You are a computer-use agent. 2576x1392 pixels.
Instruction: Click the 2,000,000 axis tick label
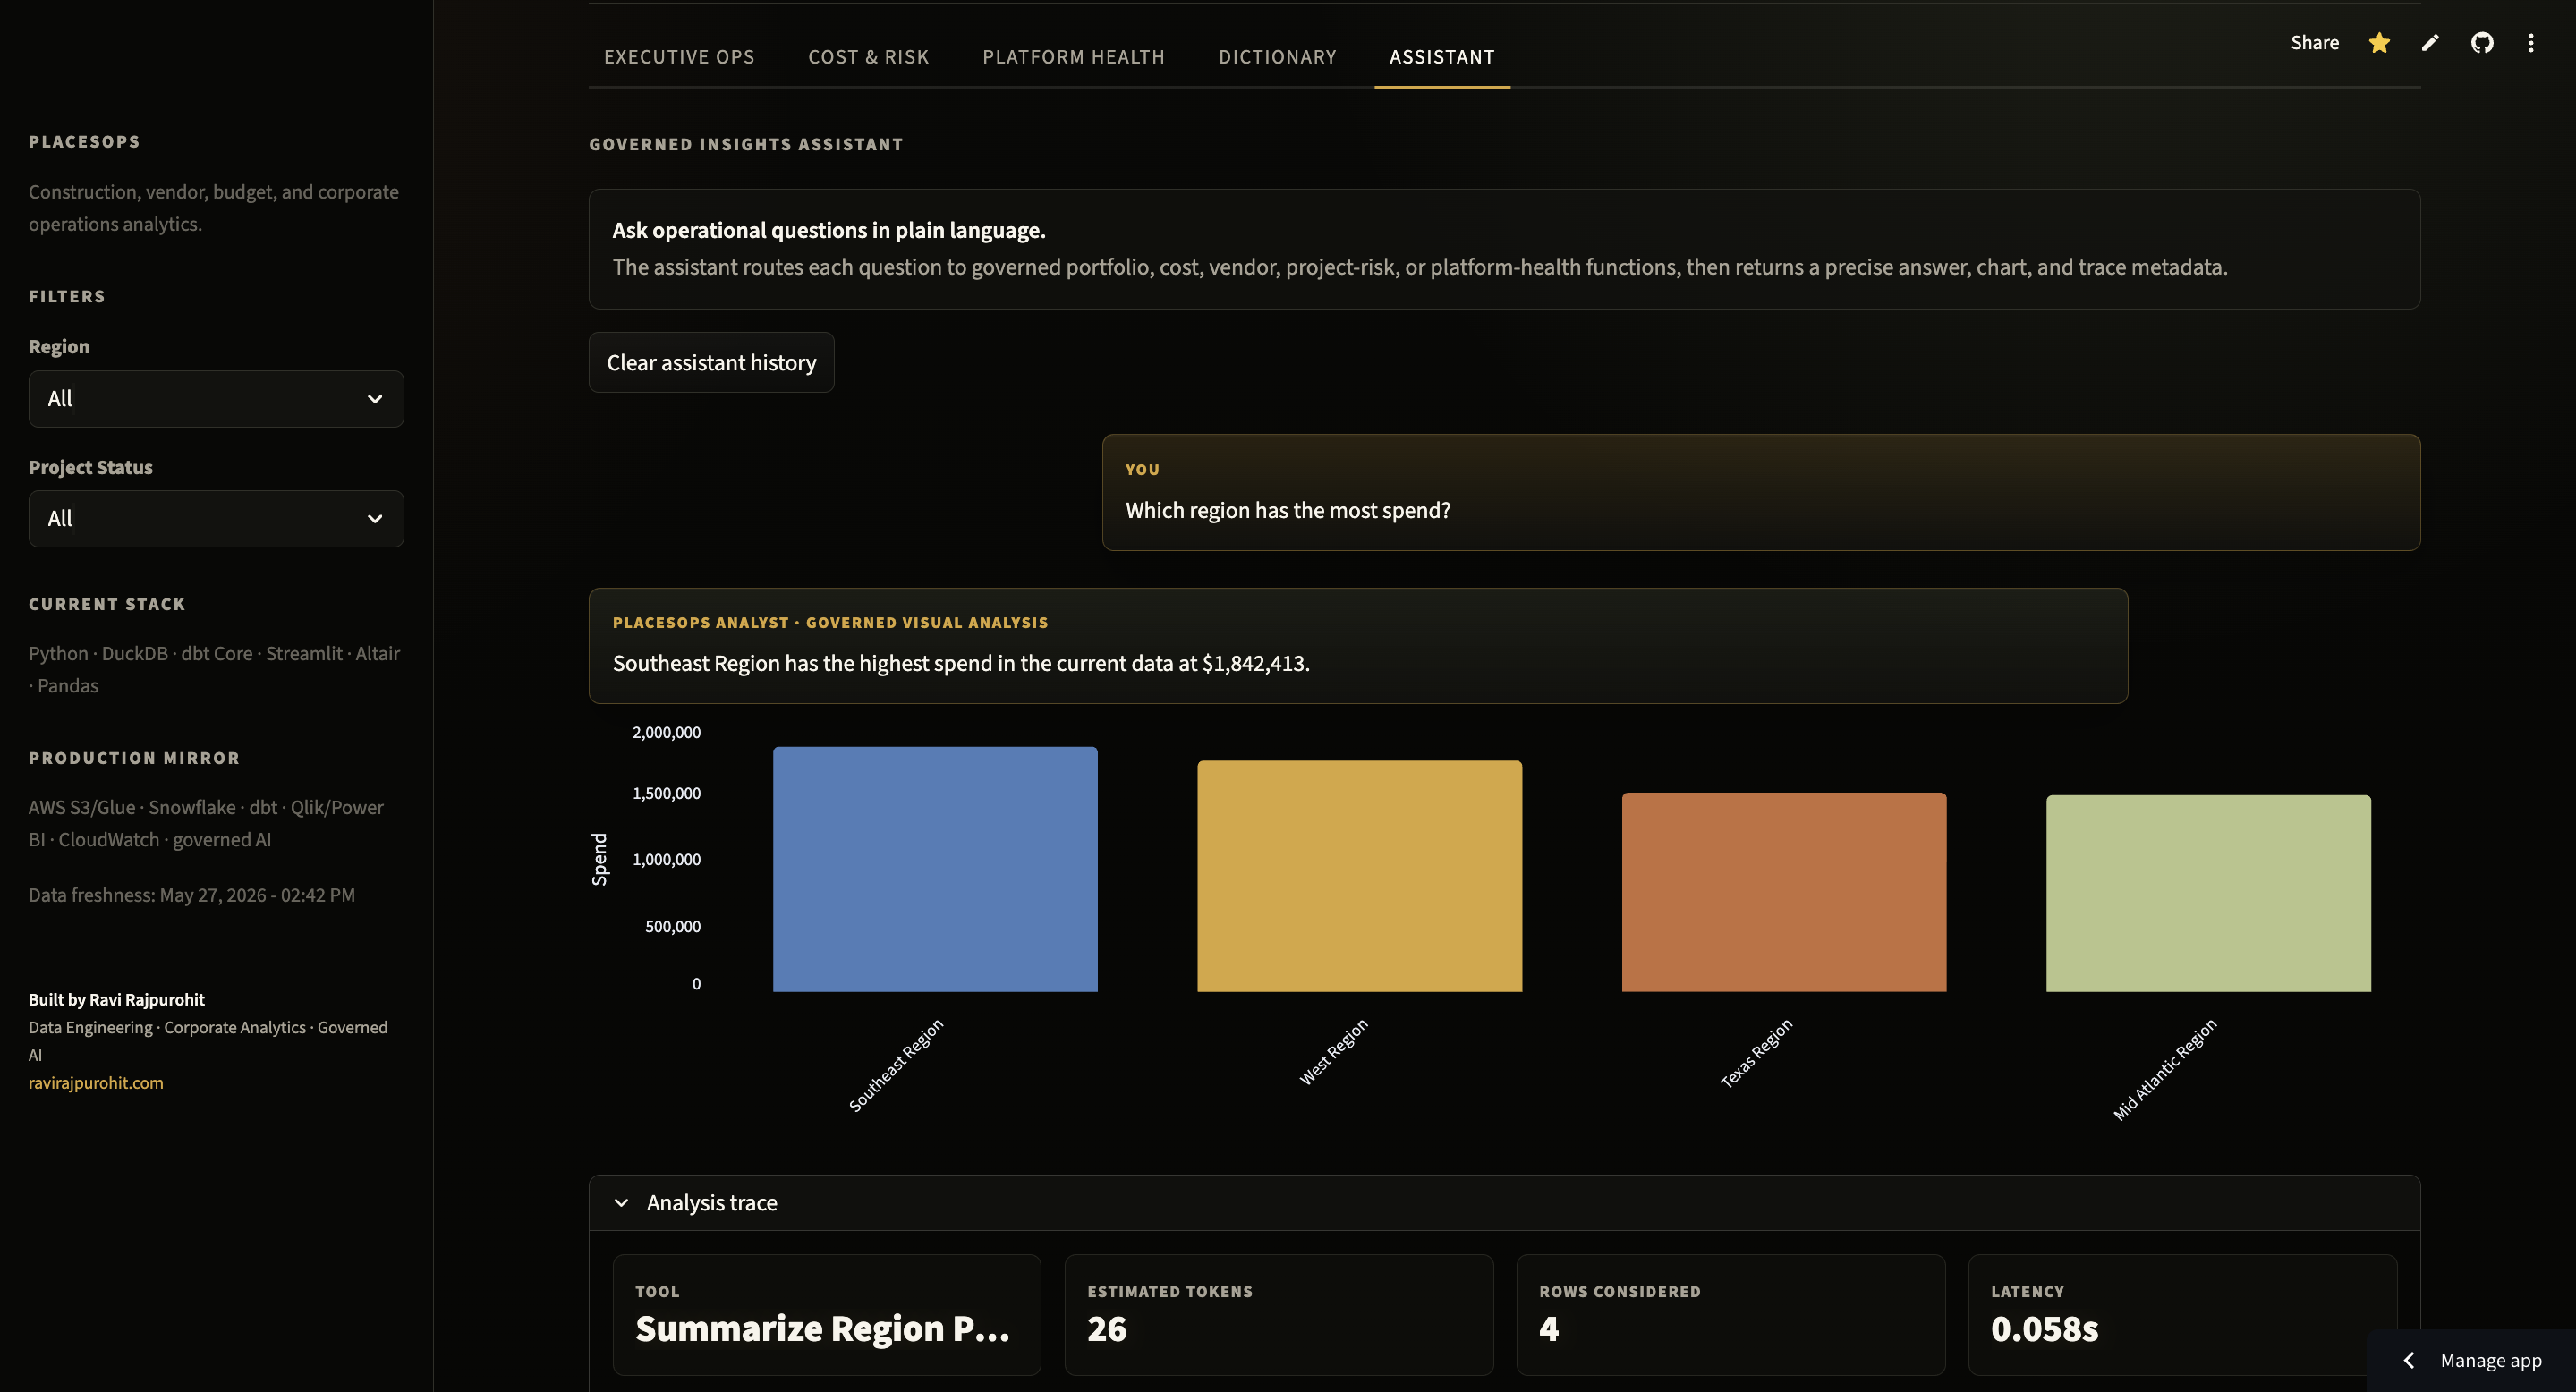pyautogui.click(x=667, y=732)
